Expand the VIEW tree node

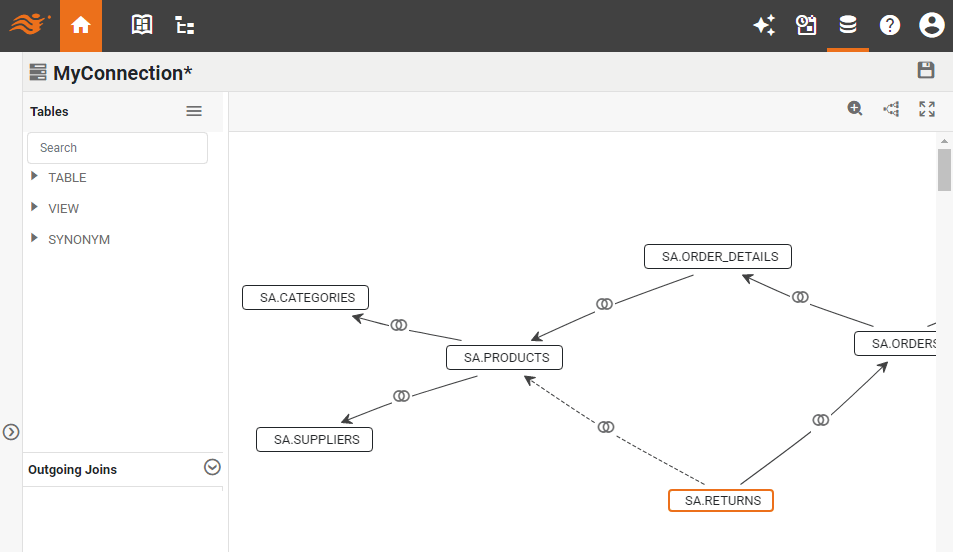point(36,208)
